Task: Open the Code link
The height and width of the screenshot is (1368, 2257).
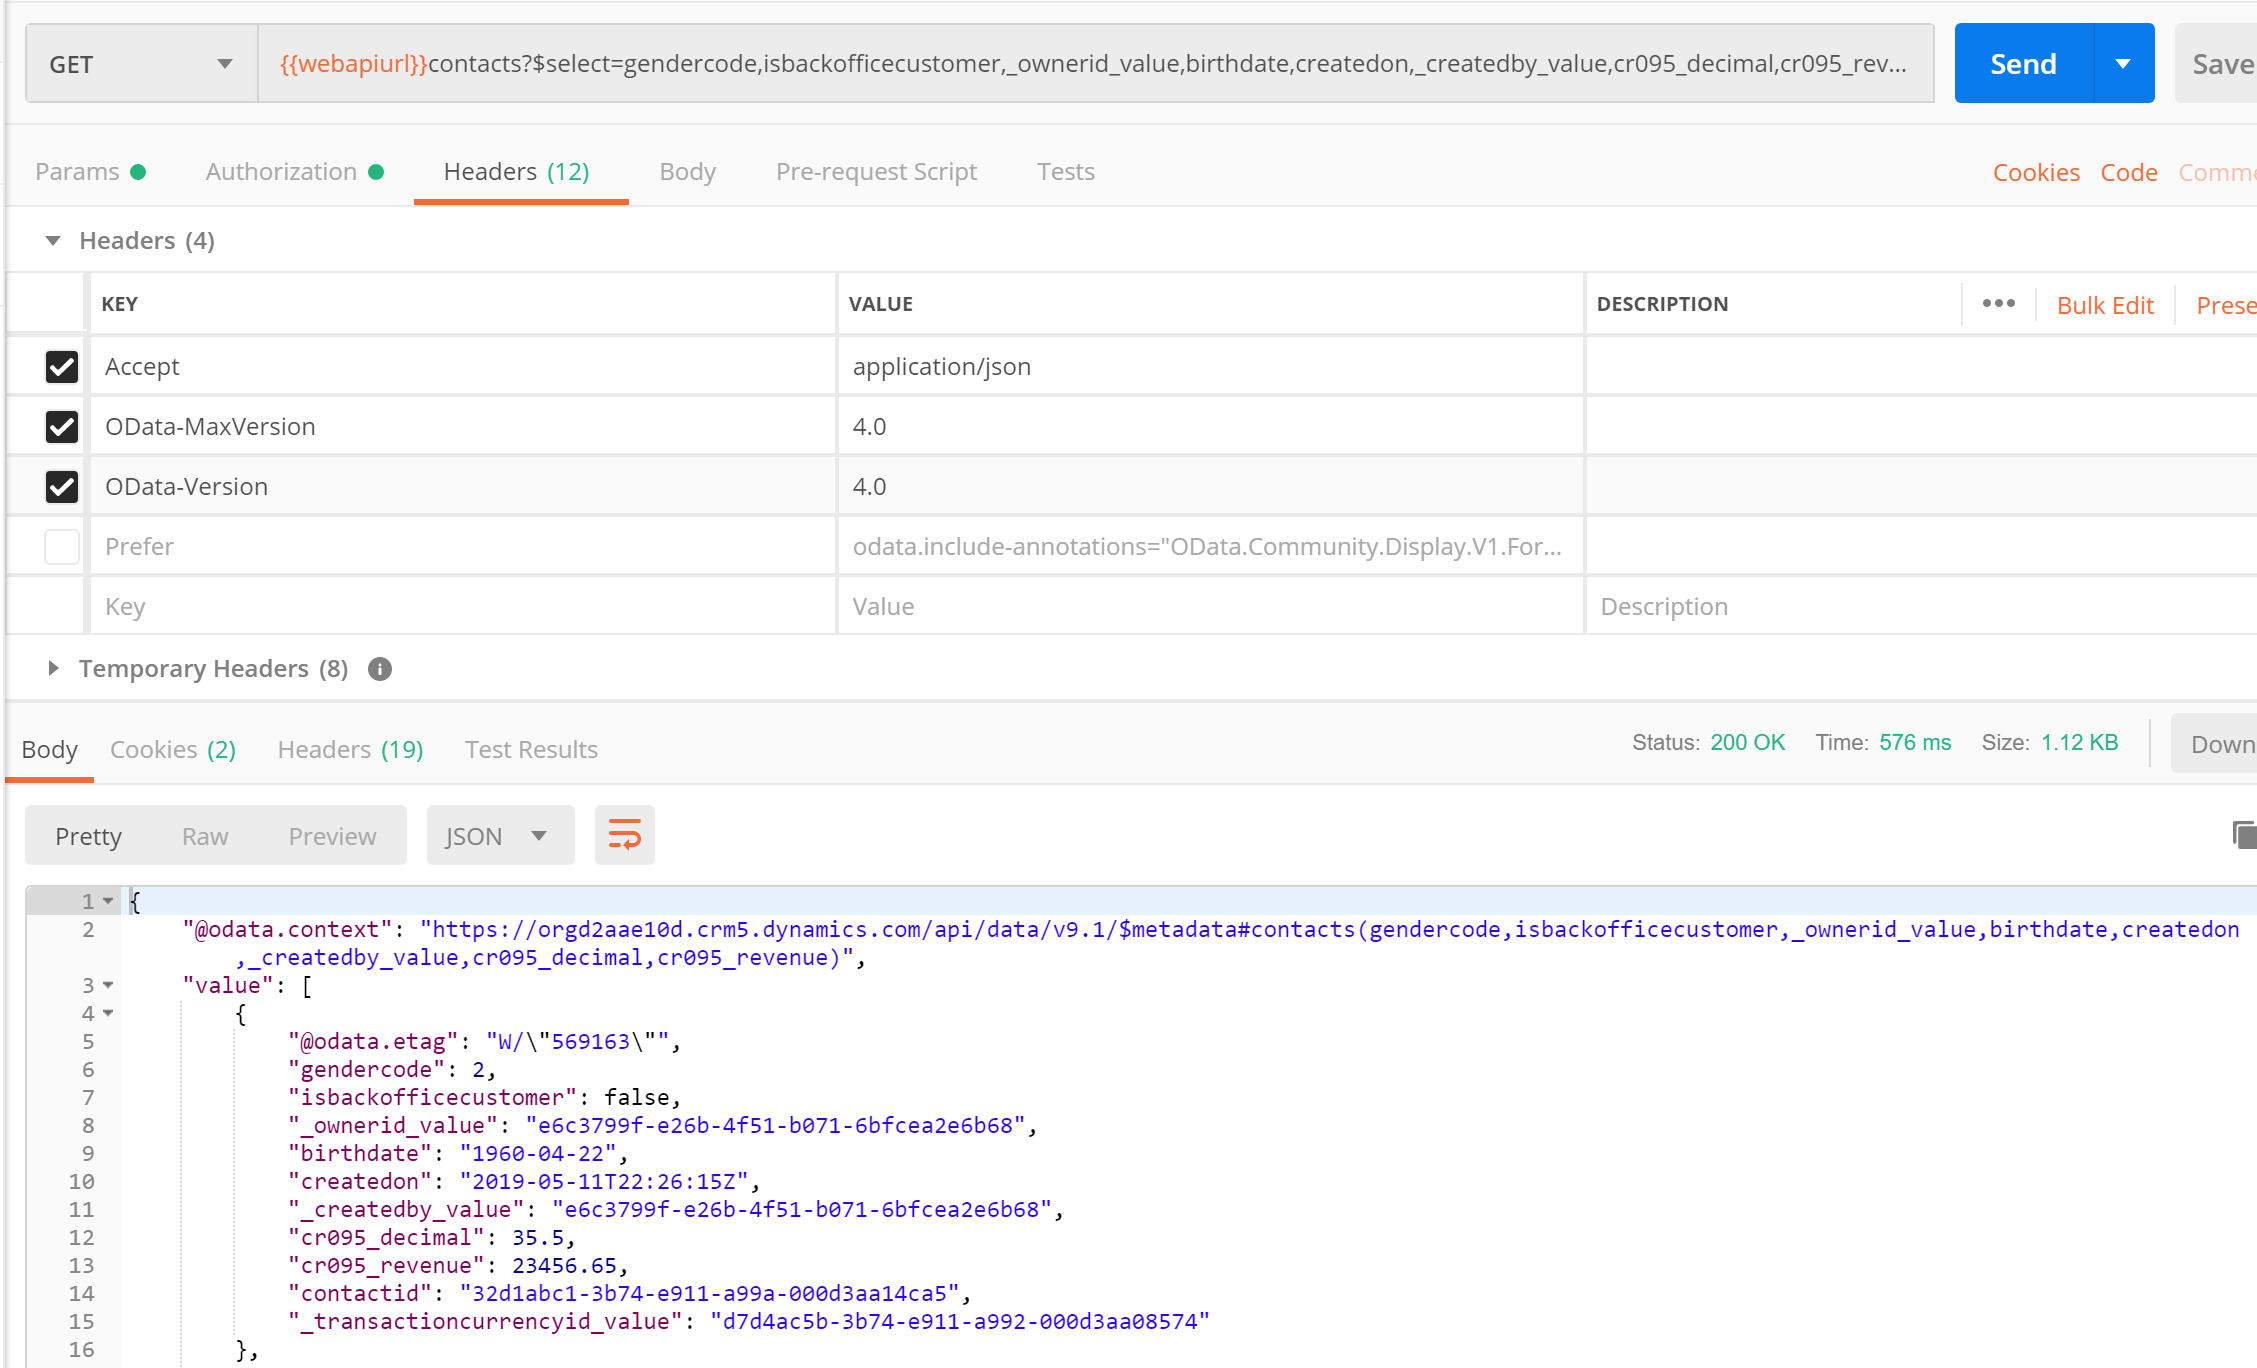Action: [x=2129, y=173]
